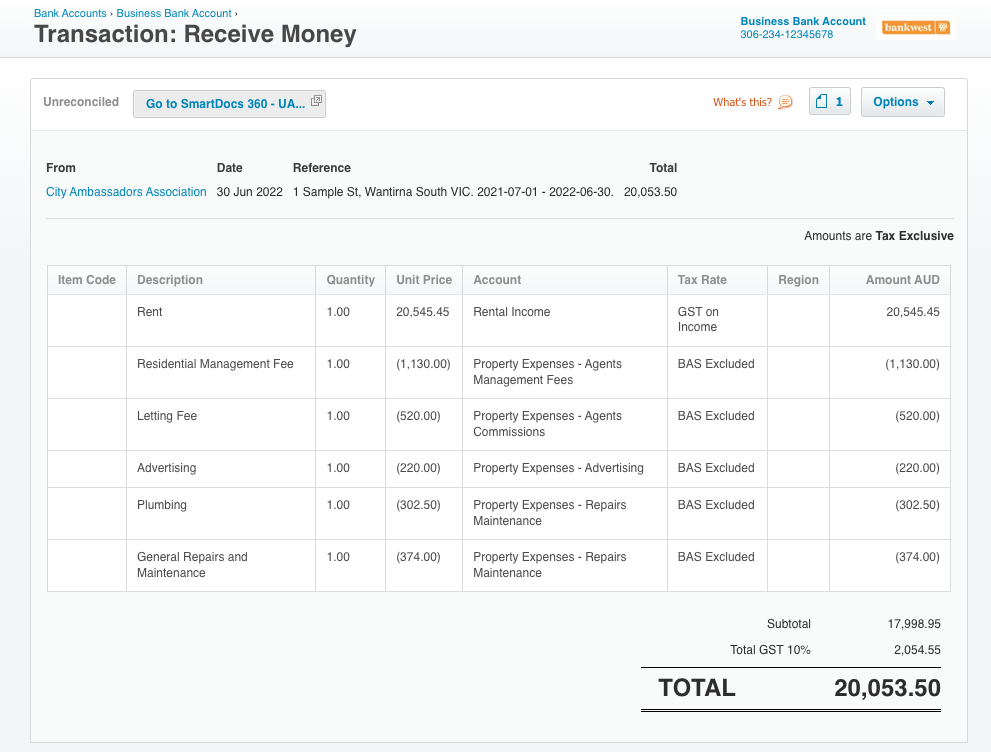Click the Amount AUD column header

902,280
